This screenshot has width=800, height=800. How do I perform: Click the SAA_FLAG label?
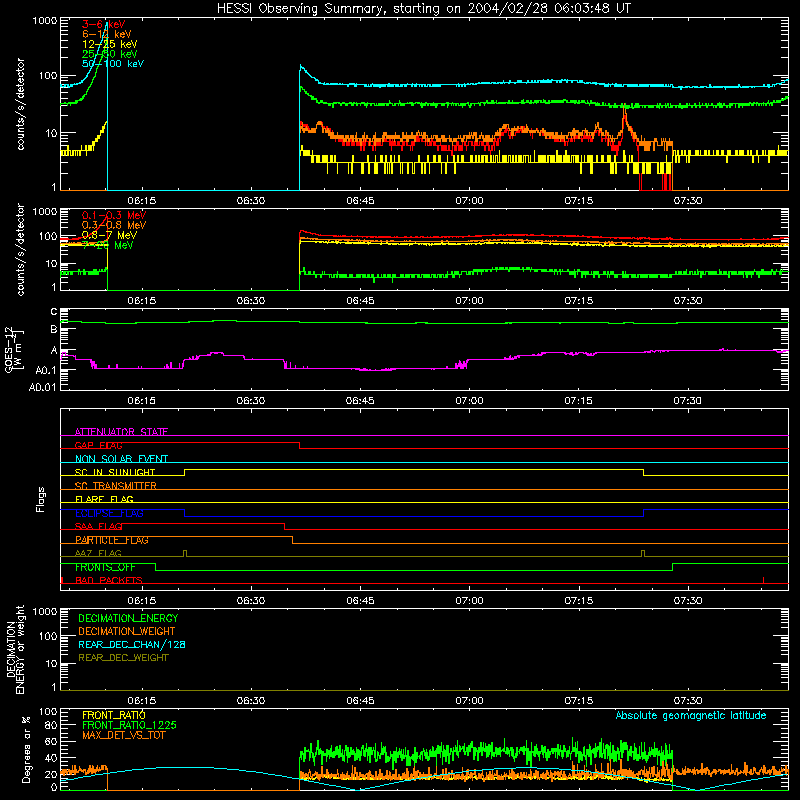click(98, 527)
